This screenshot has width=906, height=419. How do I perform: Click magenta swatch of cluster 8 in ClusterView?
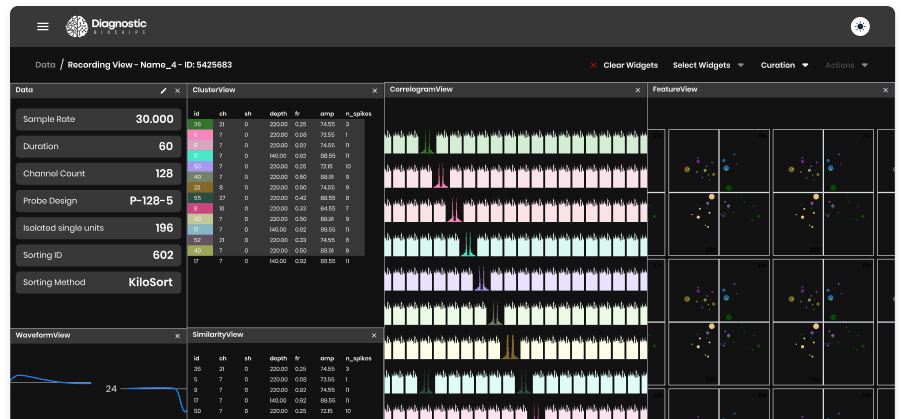tap(200, 209)
